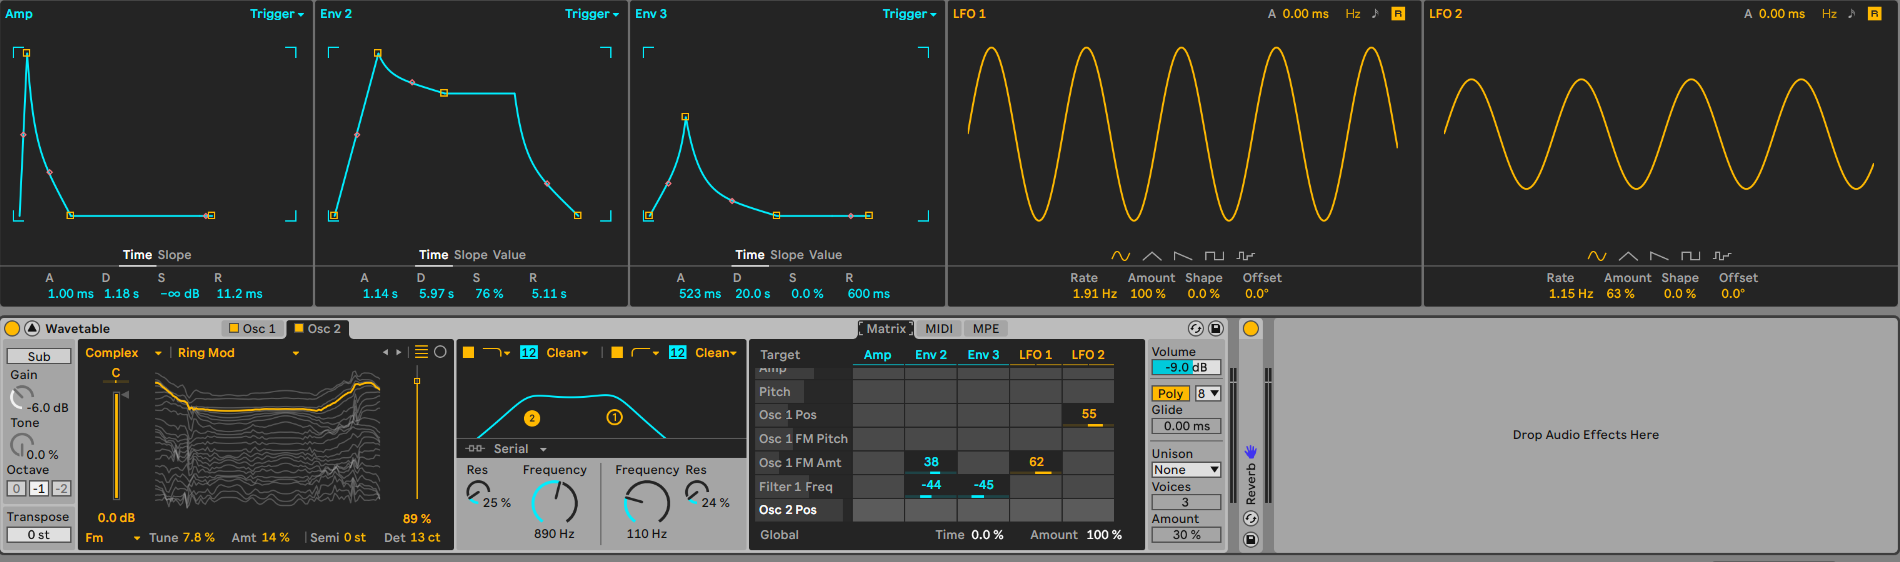Click Volume -9.0 dB slider
This screenshot has height=562, width=1900.
tap(1186, 367)
